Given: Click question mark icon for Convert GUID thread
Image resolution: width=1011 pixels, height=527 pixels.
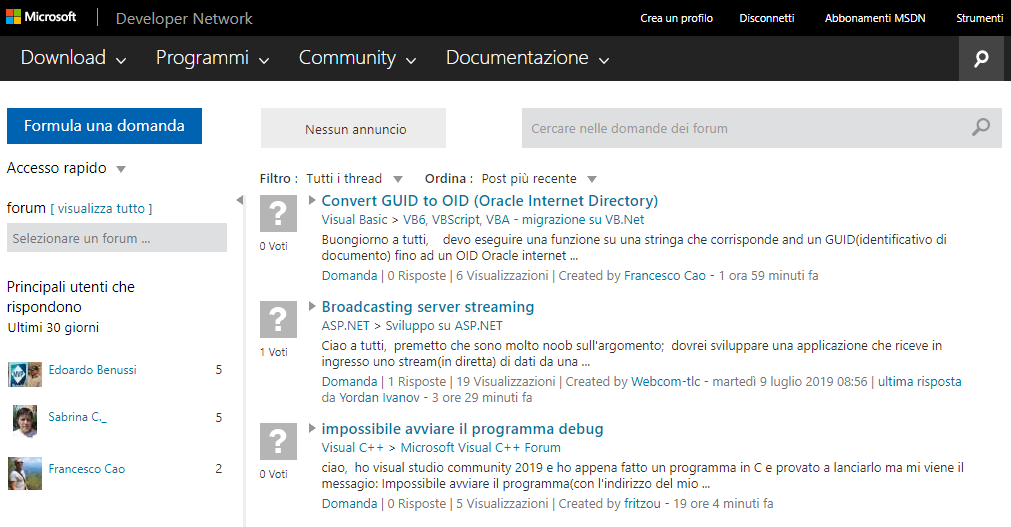Looking at the screenshot, I should point(278,214).
